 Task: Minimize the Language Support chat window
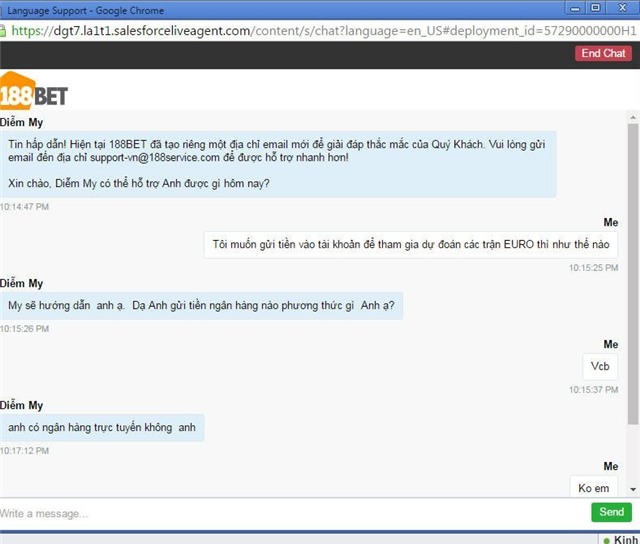(573, 7)
